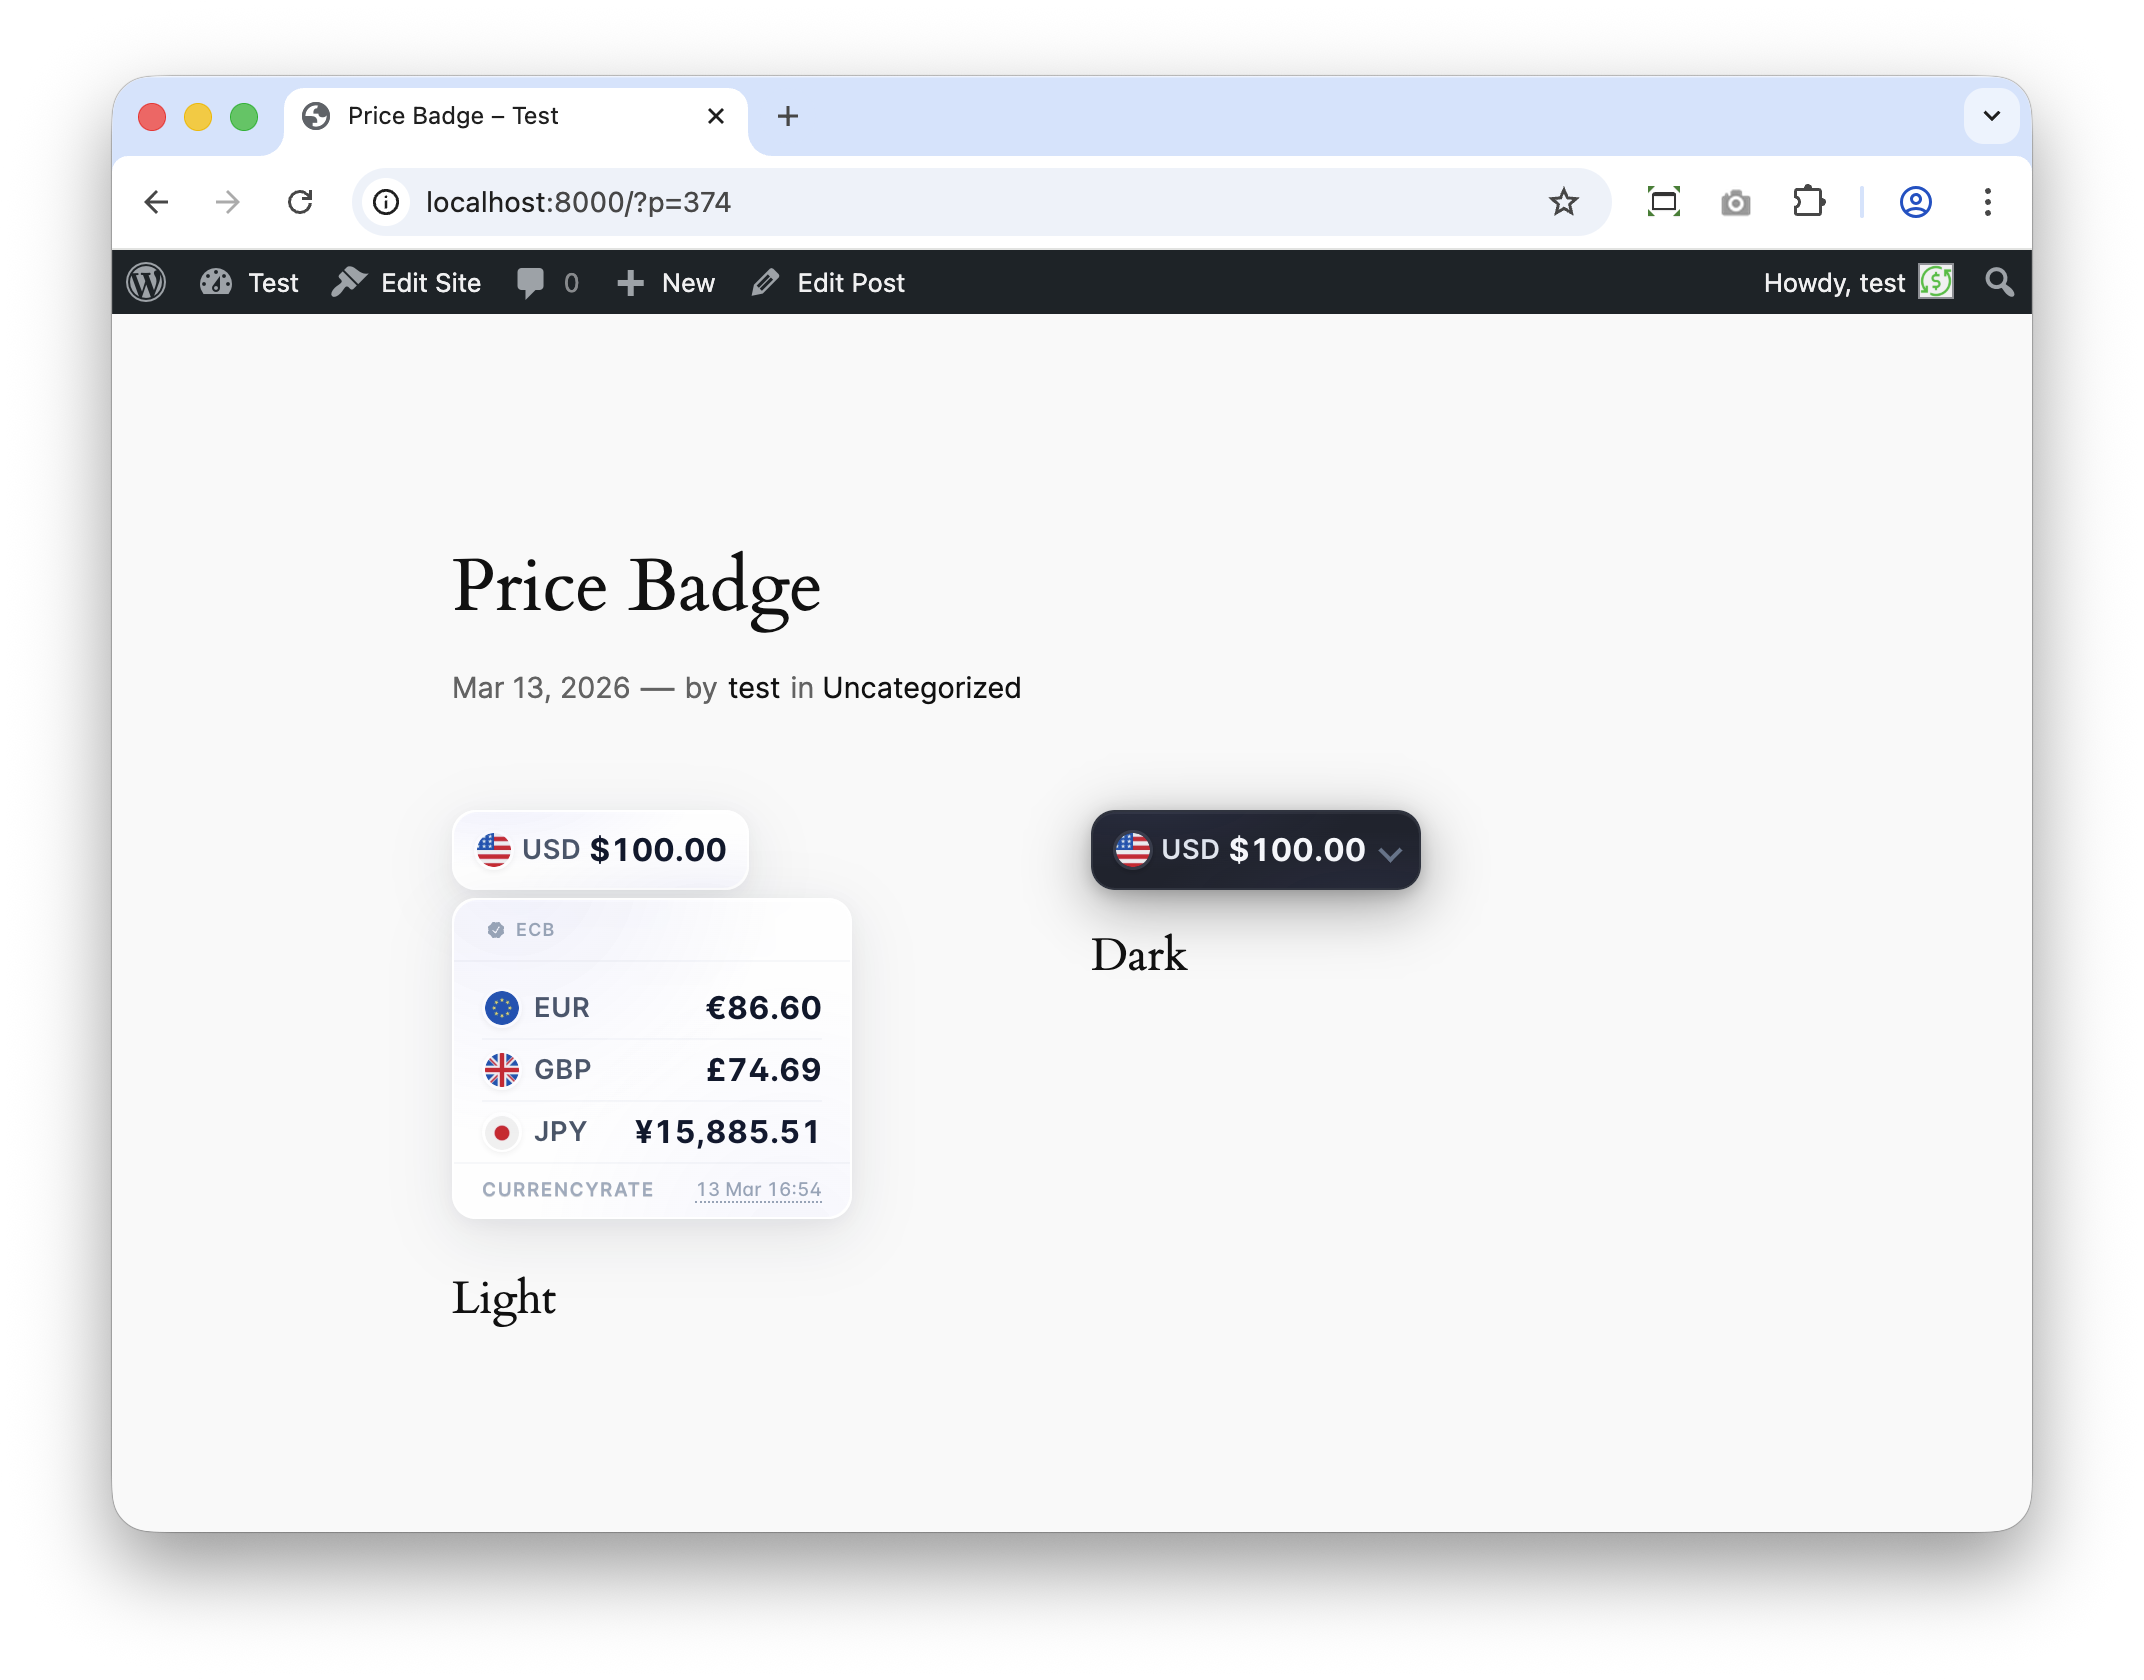The width and height of the screenshot is (2144, 1680).
Task: Click the 13 Mar 16:54 timestamp link
Action: 758,1189
